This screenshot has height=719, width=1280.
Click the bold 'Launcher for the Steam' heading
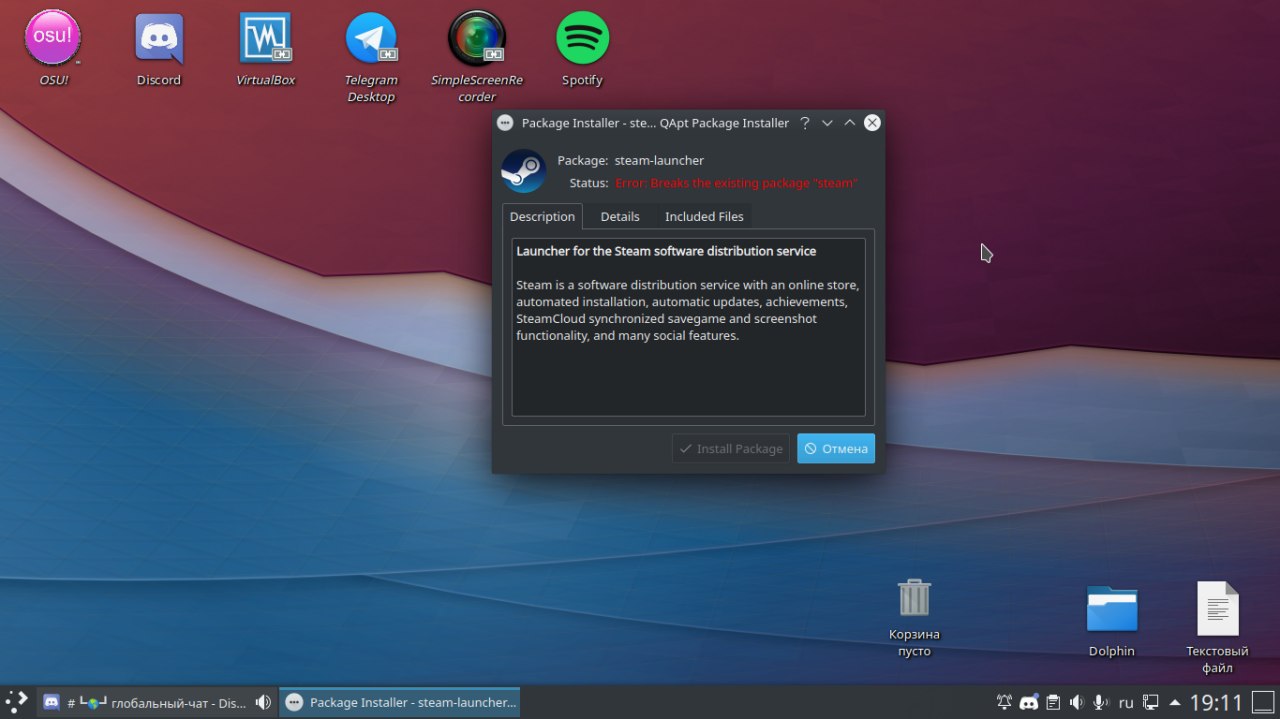pos(666,251)
